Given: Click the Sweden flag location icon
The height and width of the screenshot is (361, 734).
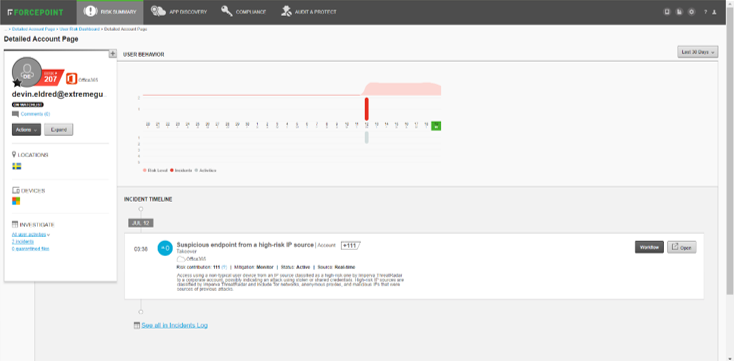Looking at the screenshot, I should (16, 166).
